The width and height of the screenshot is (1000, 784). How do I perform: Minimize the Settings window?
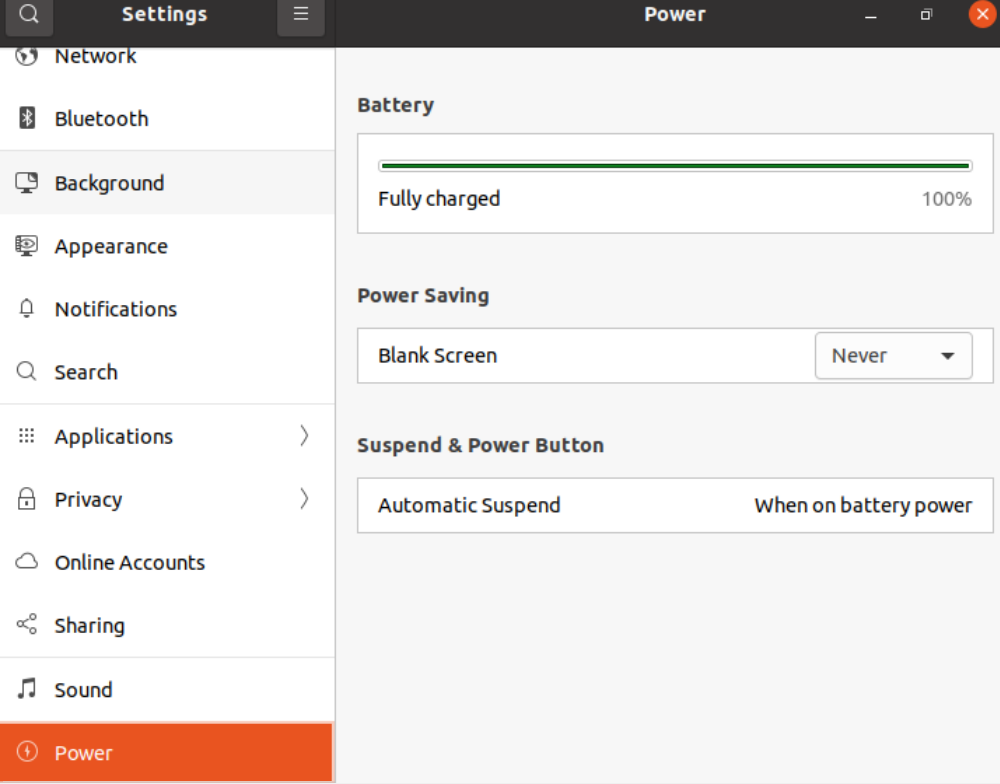coord(871,15)
